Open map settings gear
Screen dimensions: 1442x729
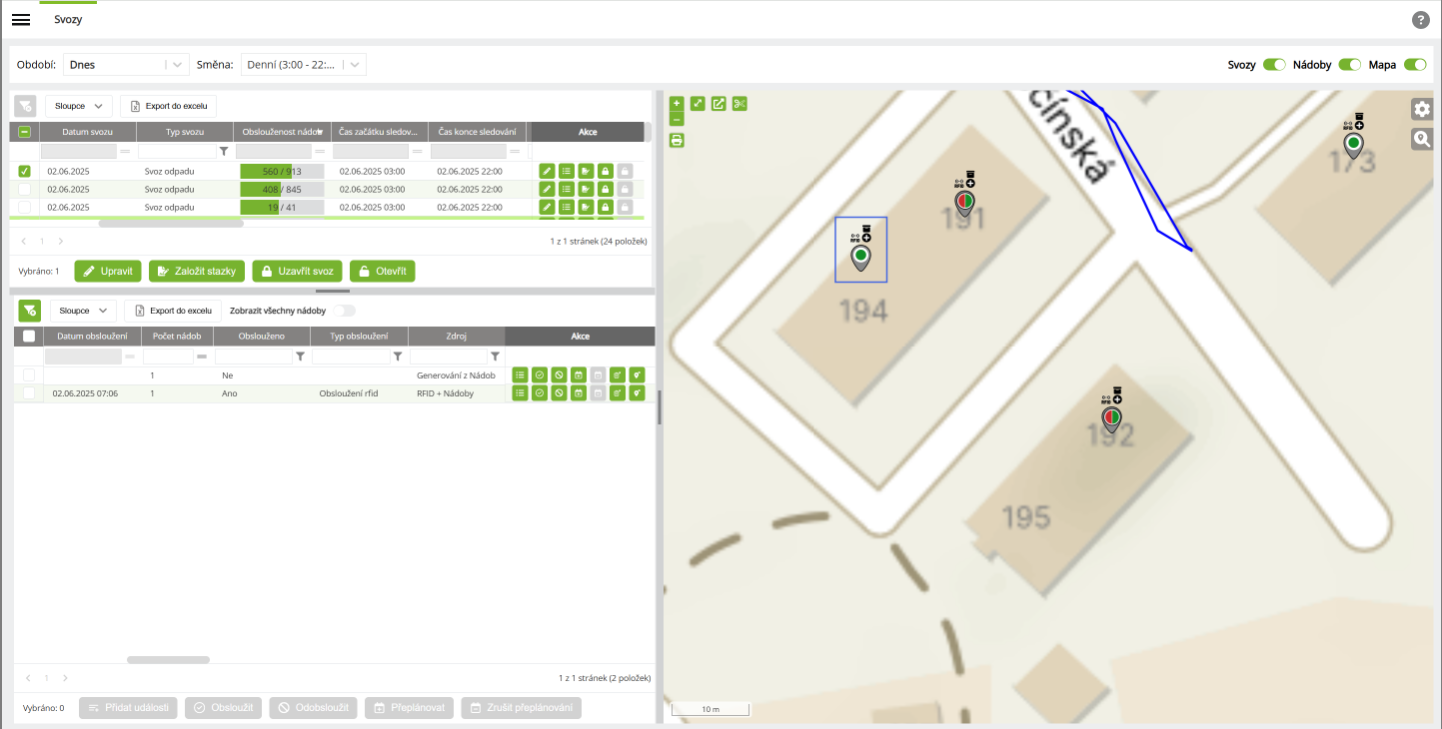[x=1422, y=109]
